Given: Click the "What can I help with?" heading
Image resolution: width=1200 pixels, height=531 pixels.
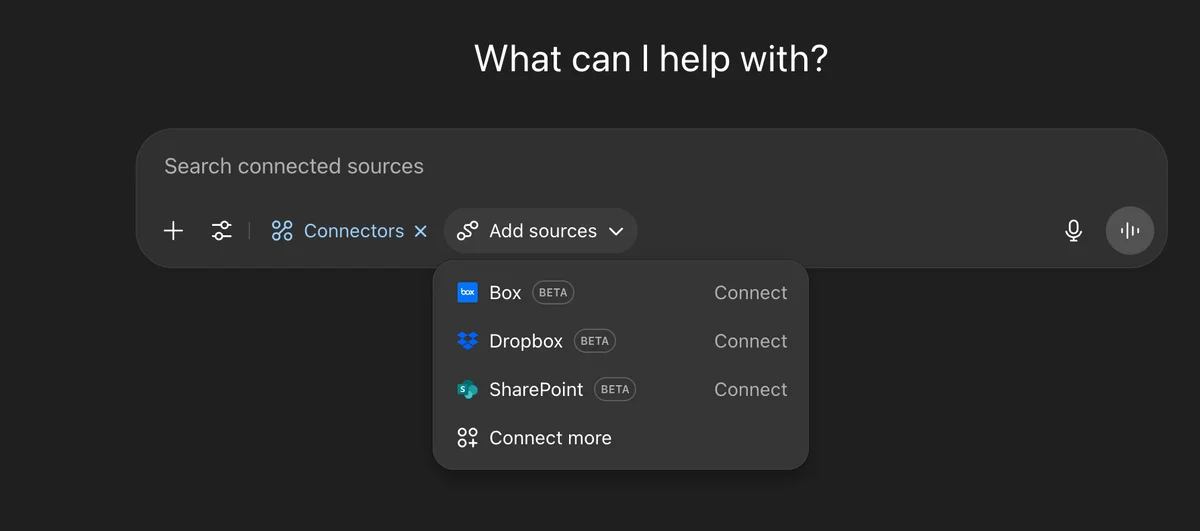Looking at the screenshot, I should point(651,58).
